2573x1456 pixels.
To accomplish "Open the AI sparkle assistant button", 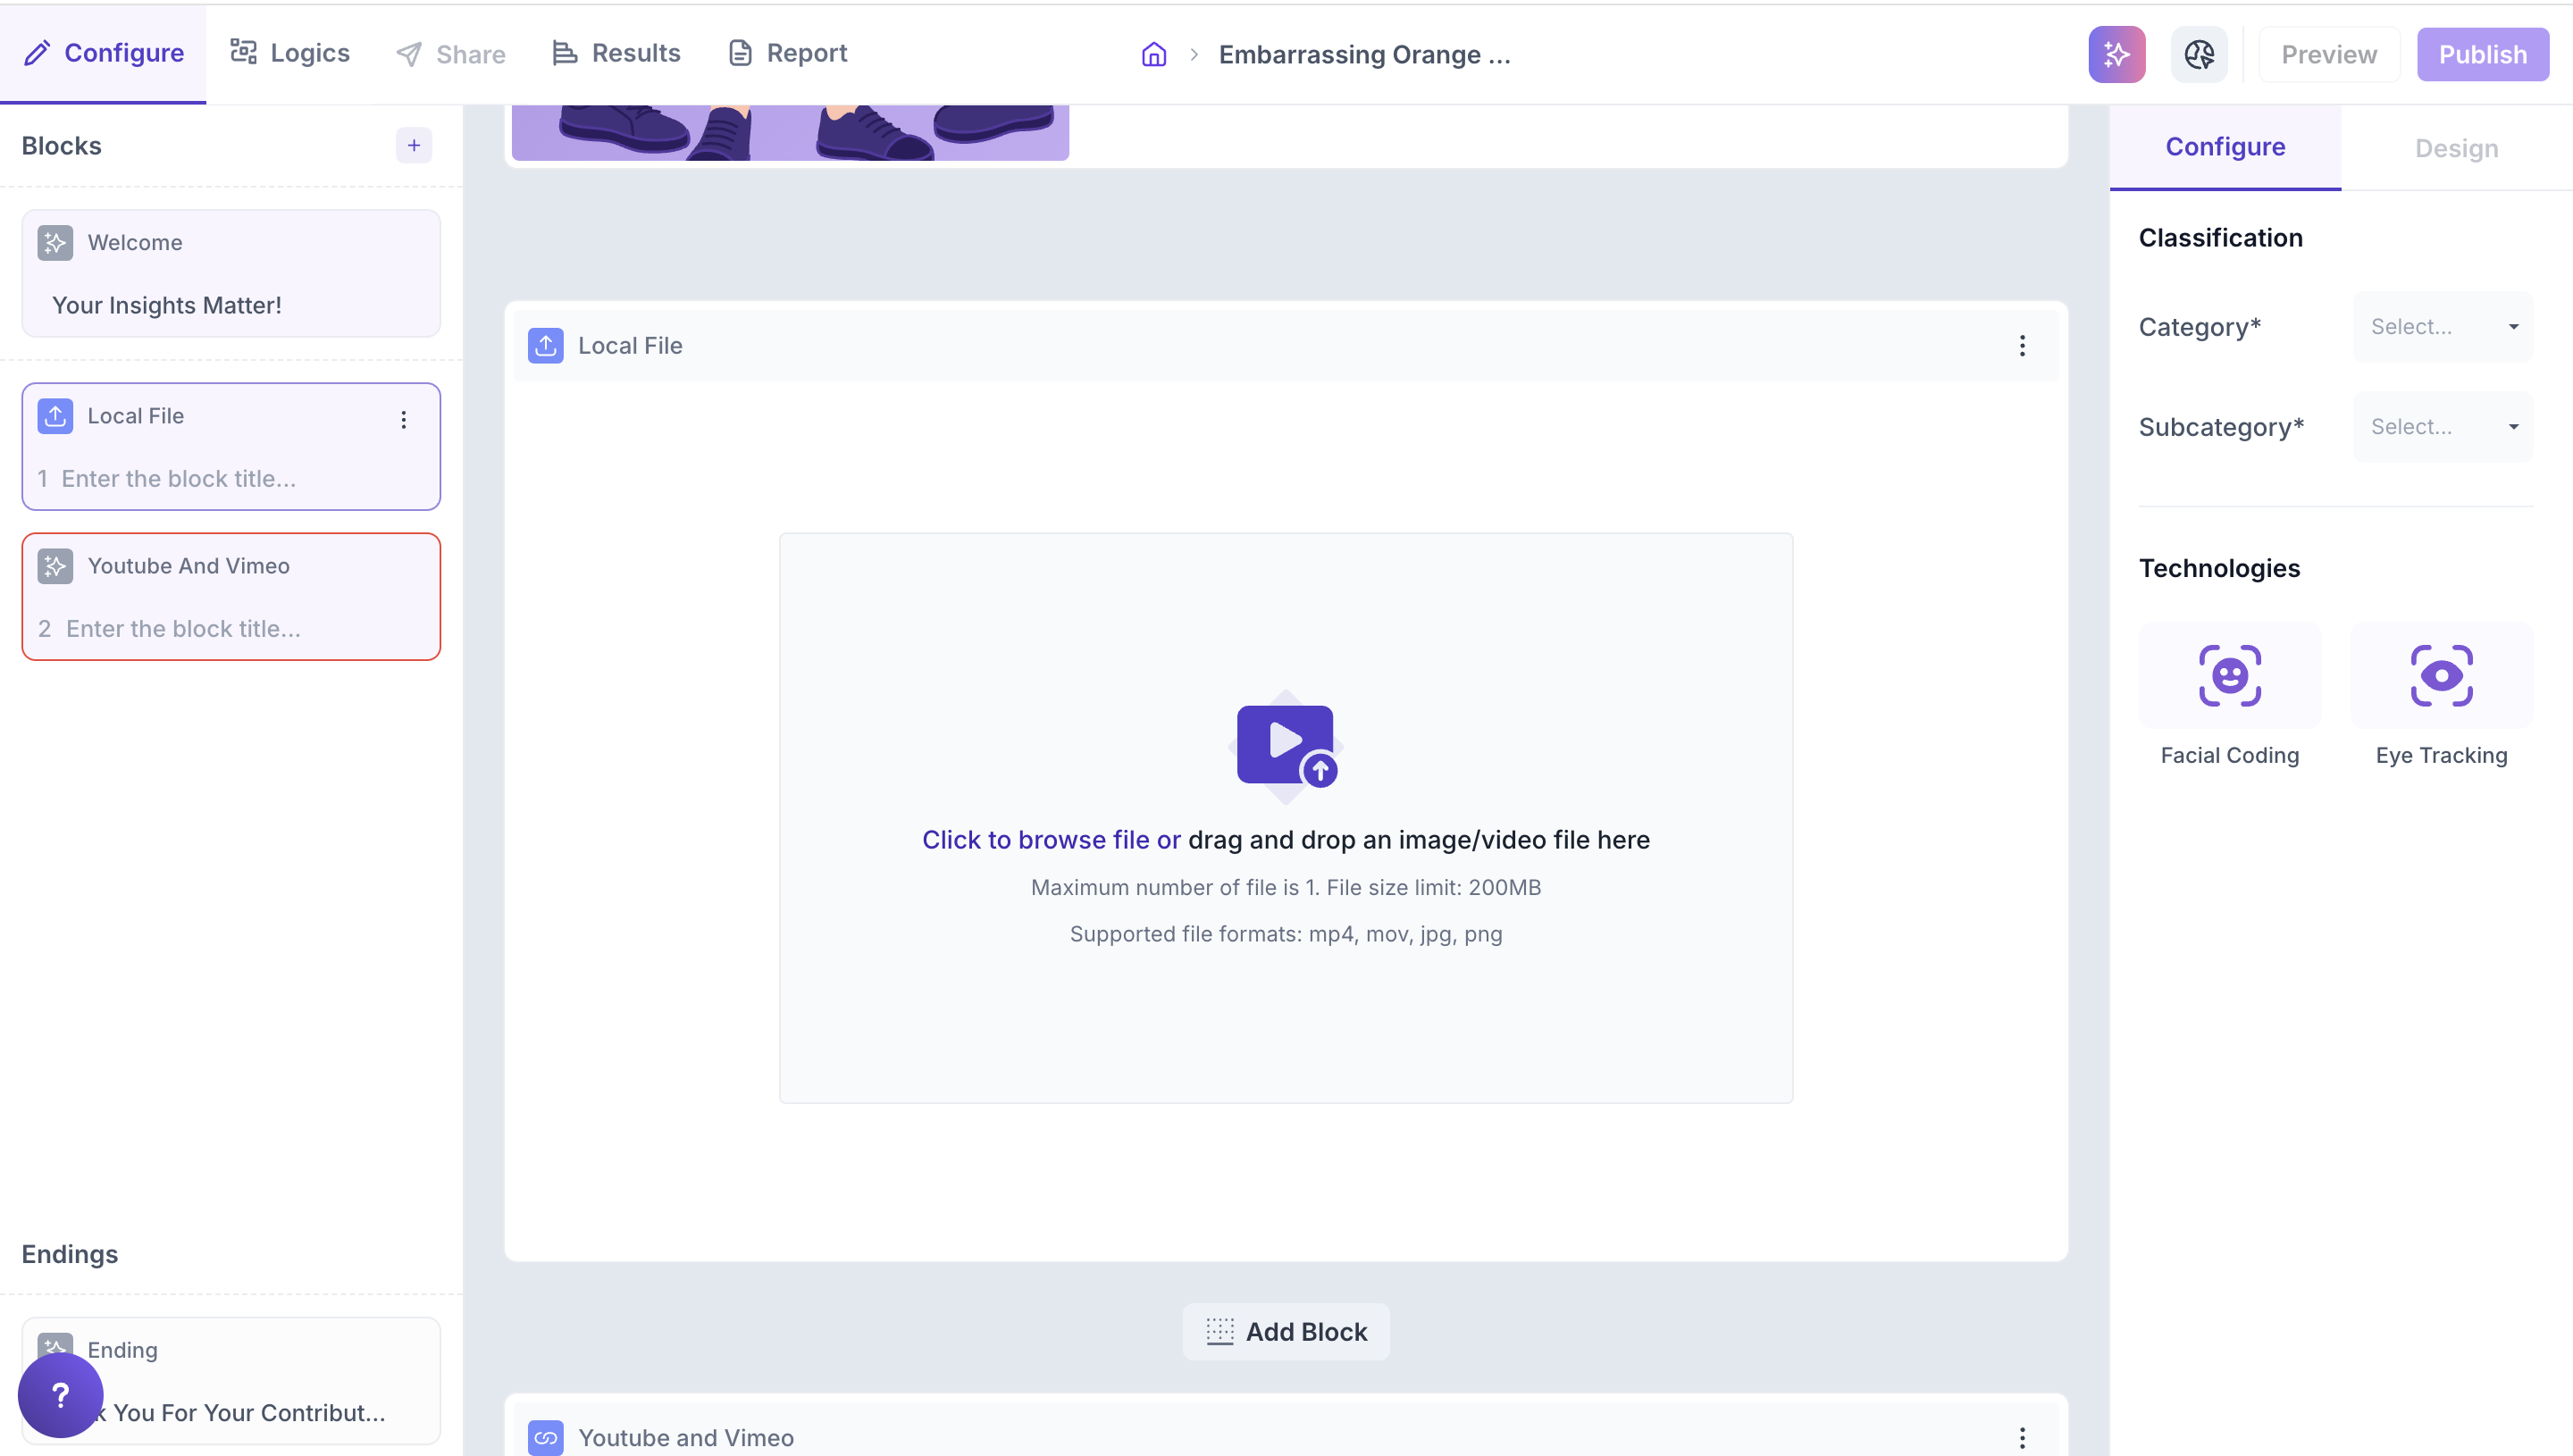I will pos(2116,54).
